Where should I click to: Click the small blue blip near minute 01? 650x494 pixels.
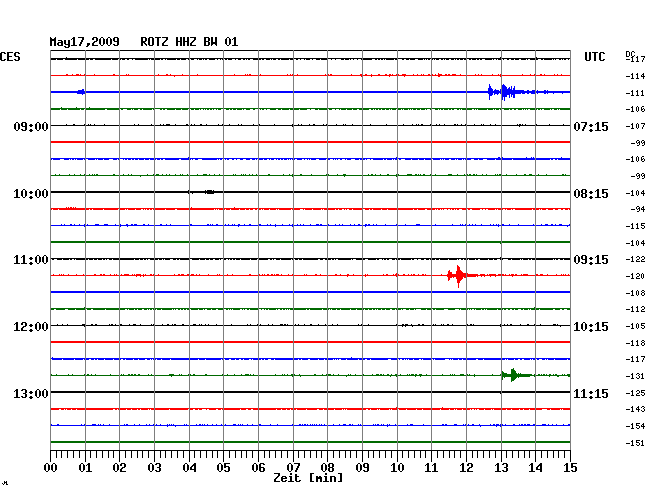[x=81, y=92]
